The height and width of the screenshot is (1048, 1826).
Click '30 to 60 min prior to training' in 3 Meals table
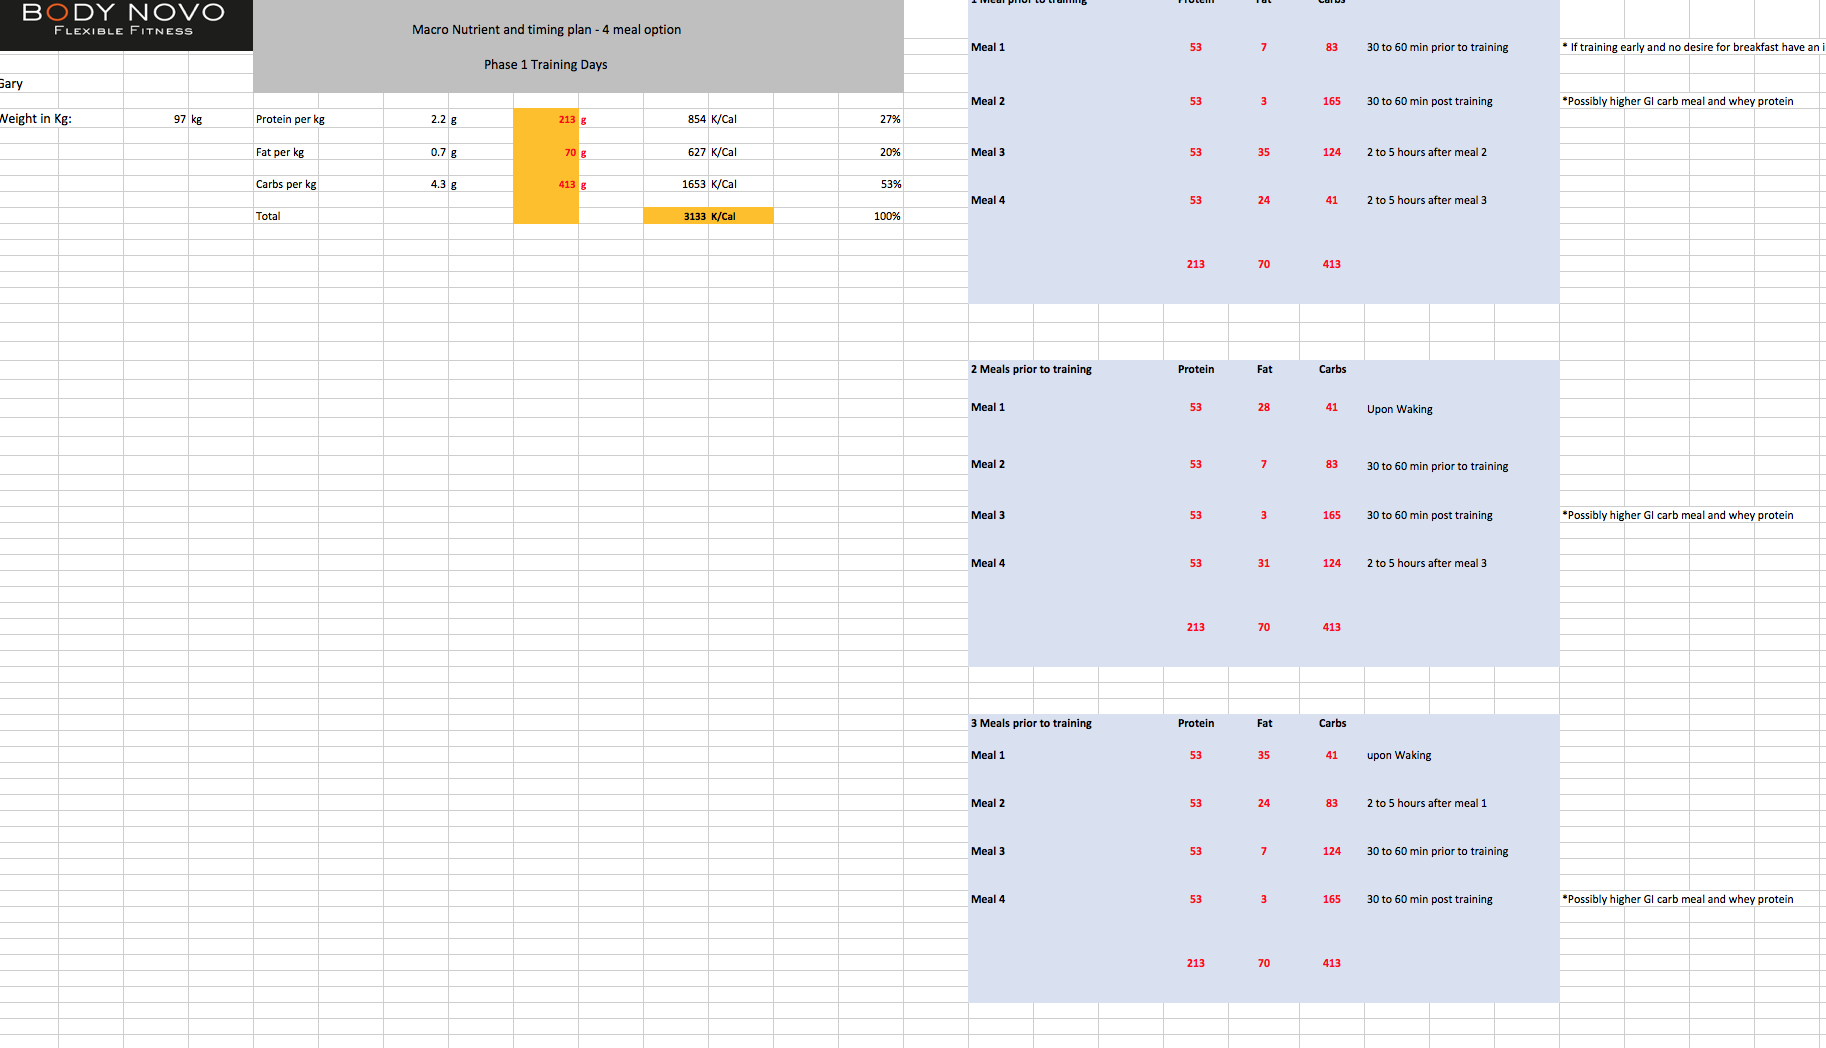1438,851
